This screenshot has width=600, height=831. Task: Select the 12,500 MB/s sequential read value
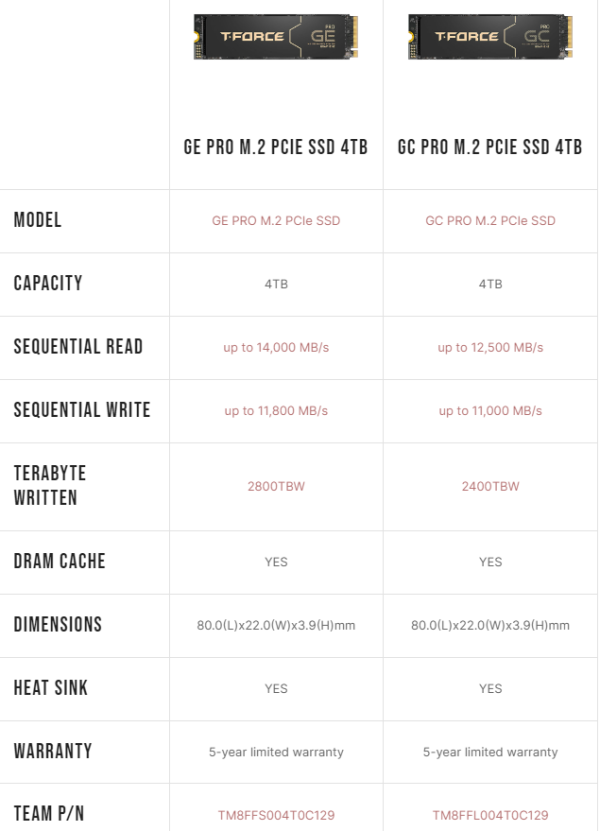(490, 347)
